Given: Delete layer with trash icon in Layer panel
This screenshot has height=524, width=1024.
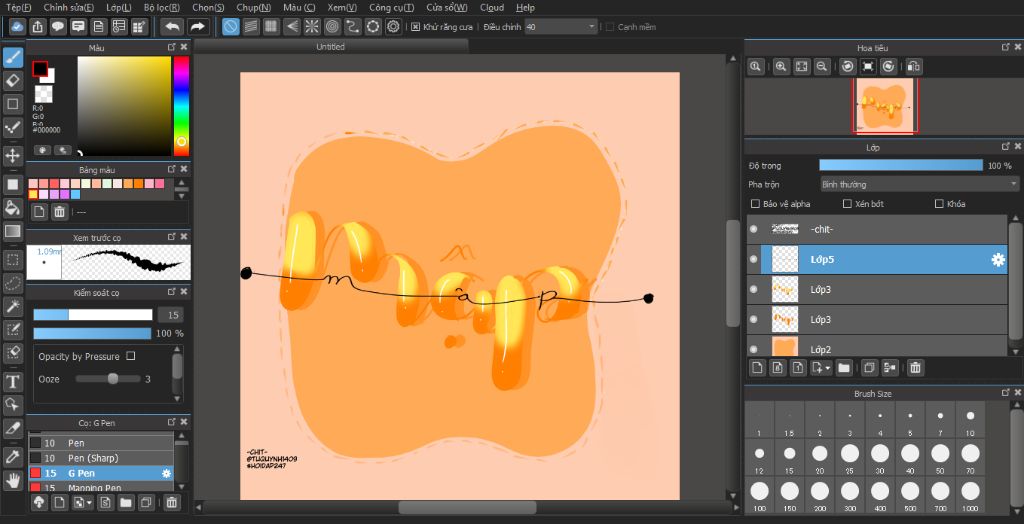Looking at the screenshot, I should coord(915,368).
